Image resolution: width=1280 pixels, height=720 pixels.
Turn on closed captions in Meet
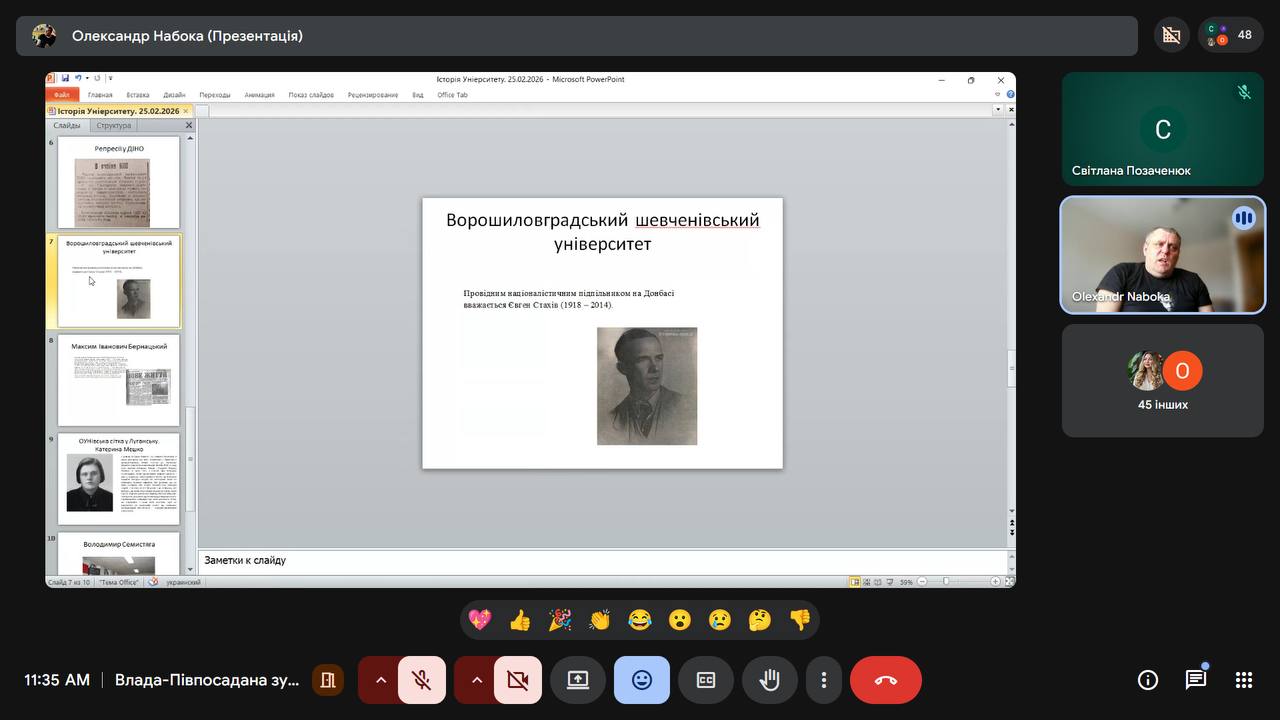[x=706, y=679]
